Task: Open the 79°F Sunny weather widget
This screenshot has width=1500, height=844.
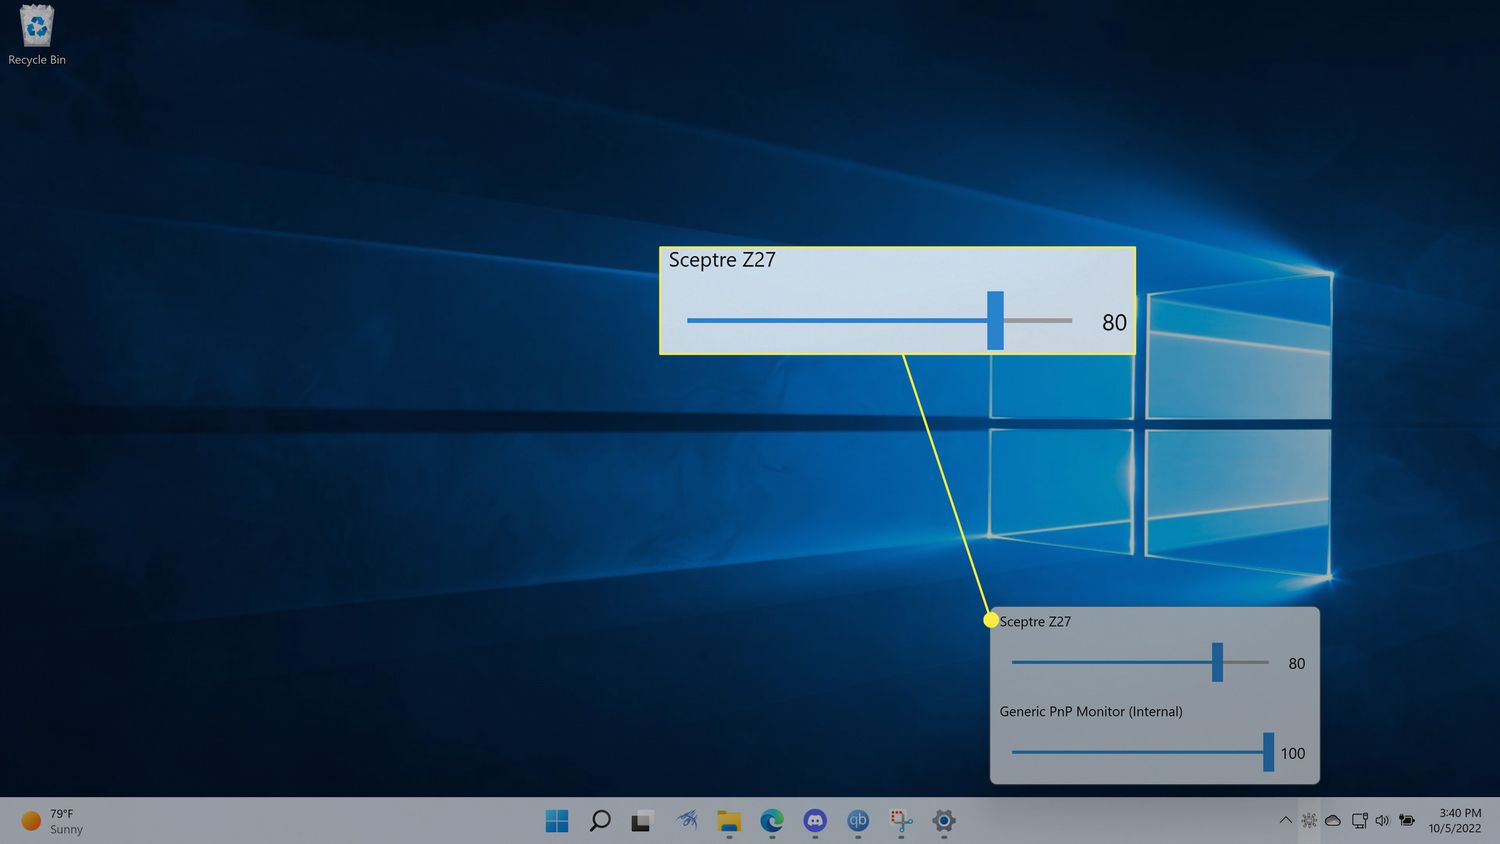Action: click(52, 821)
